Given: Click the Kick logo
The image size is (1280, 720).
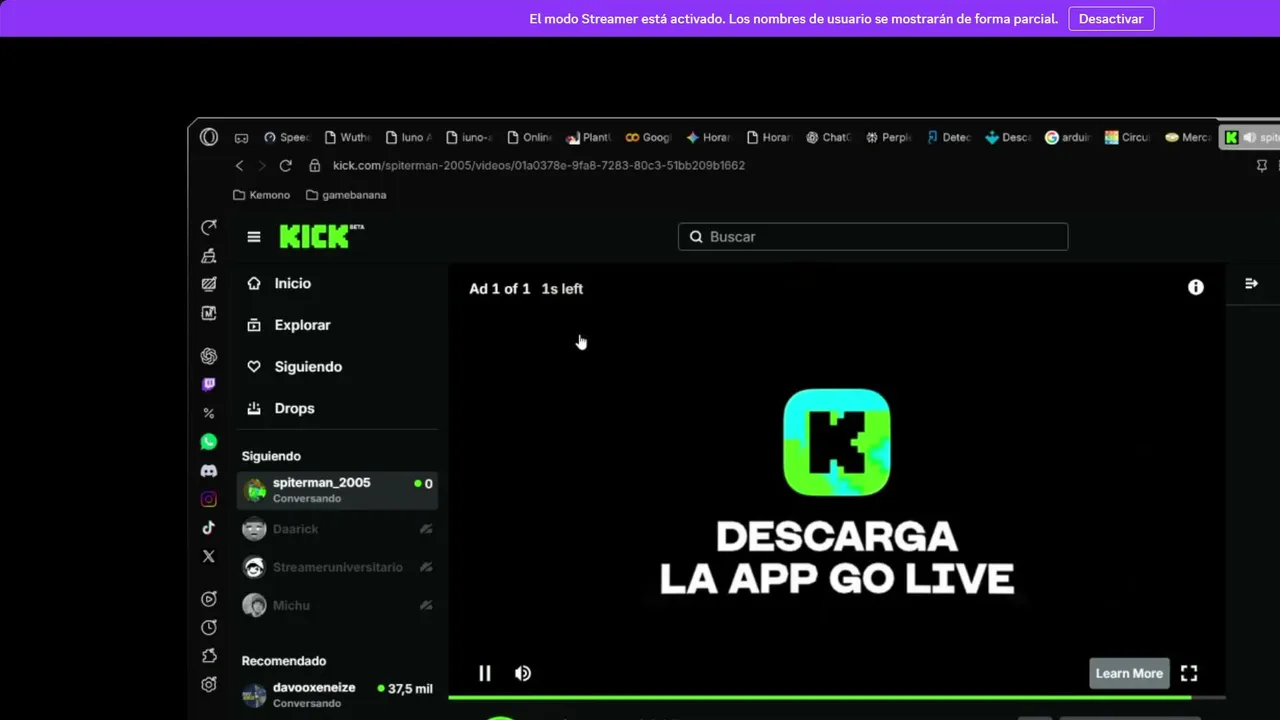Looking at the screenshot, I should (321, 236).
